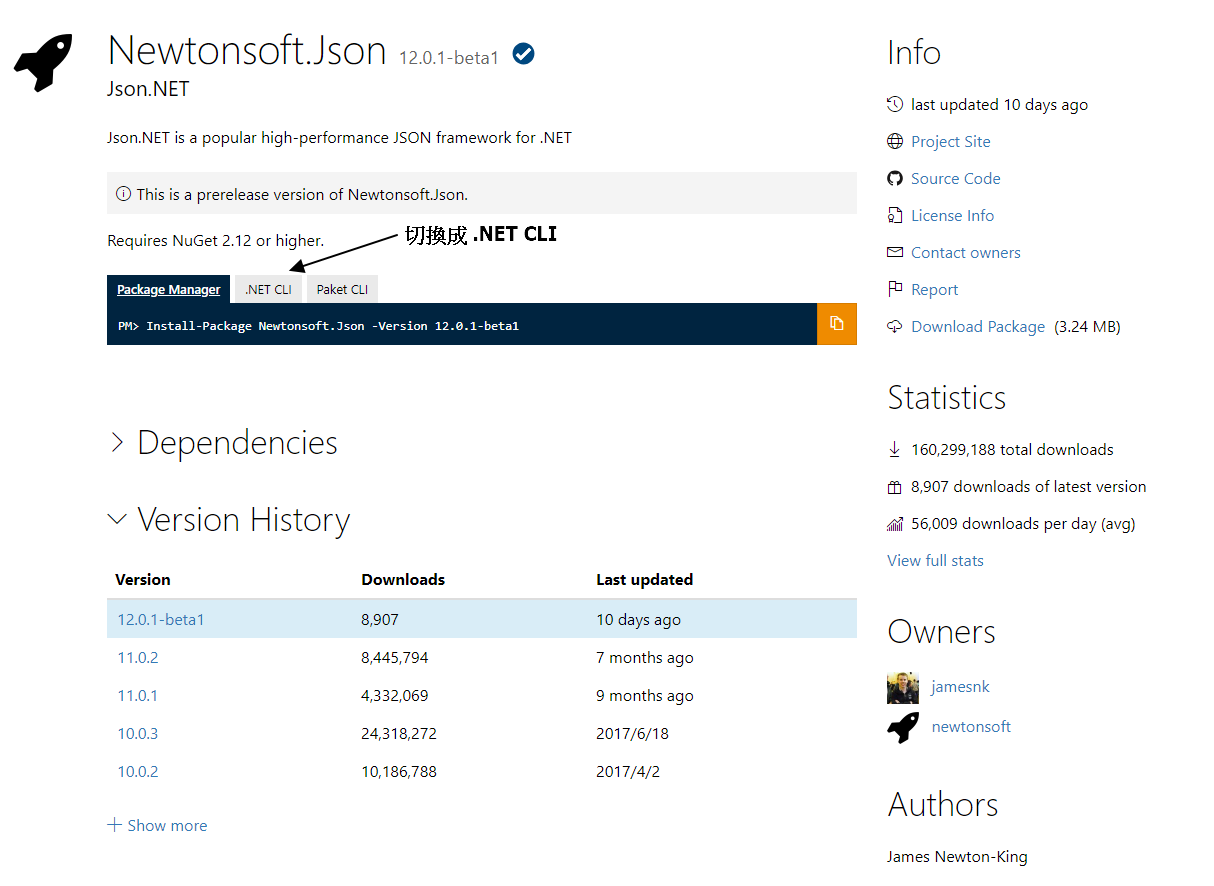Viewport: 1214px width, 886px height.
Task: Switch to the .NET CLI tab
Action: [x=269, y=289]
